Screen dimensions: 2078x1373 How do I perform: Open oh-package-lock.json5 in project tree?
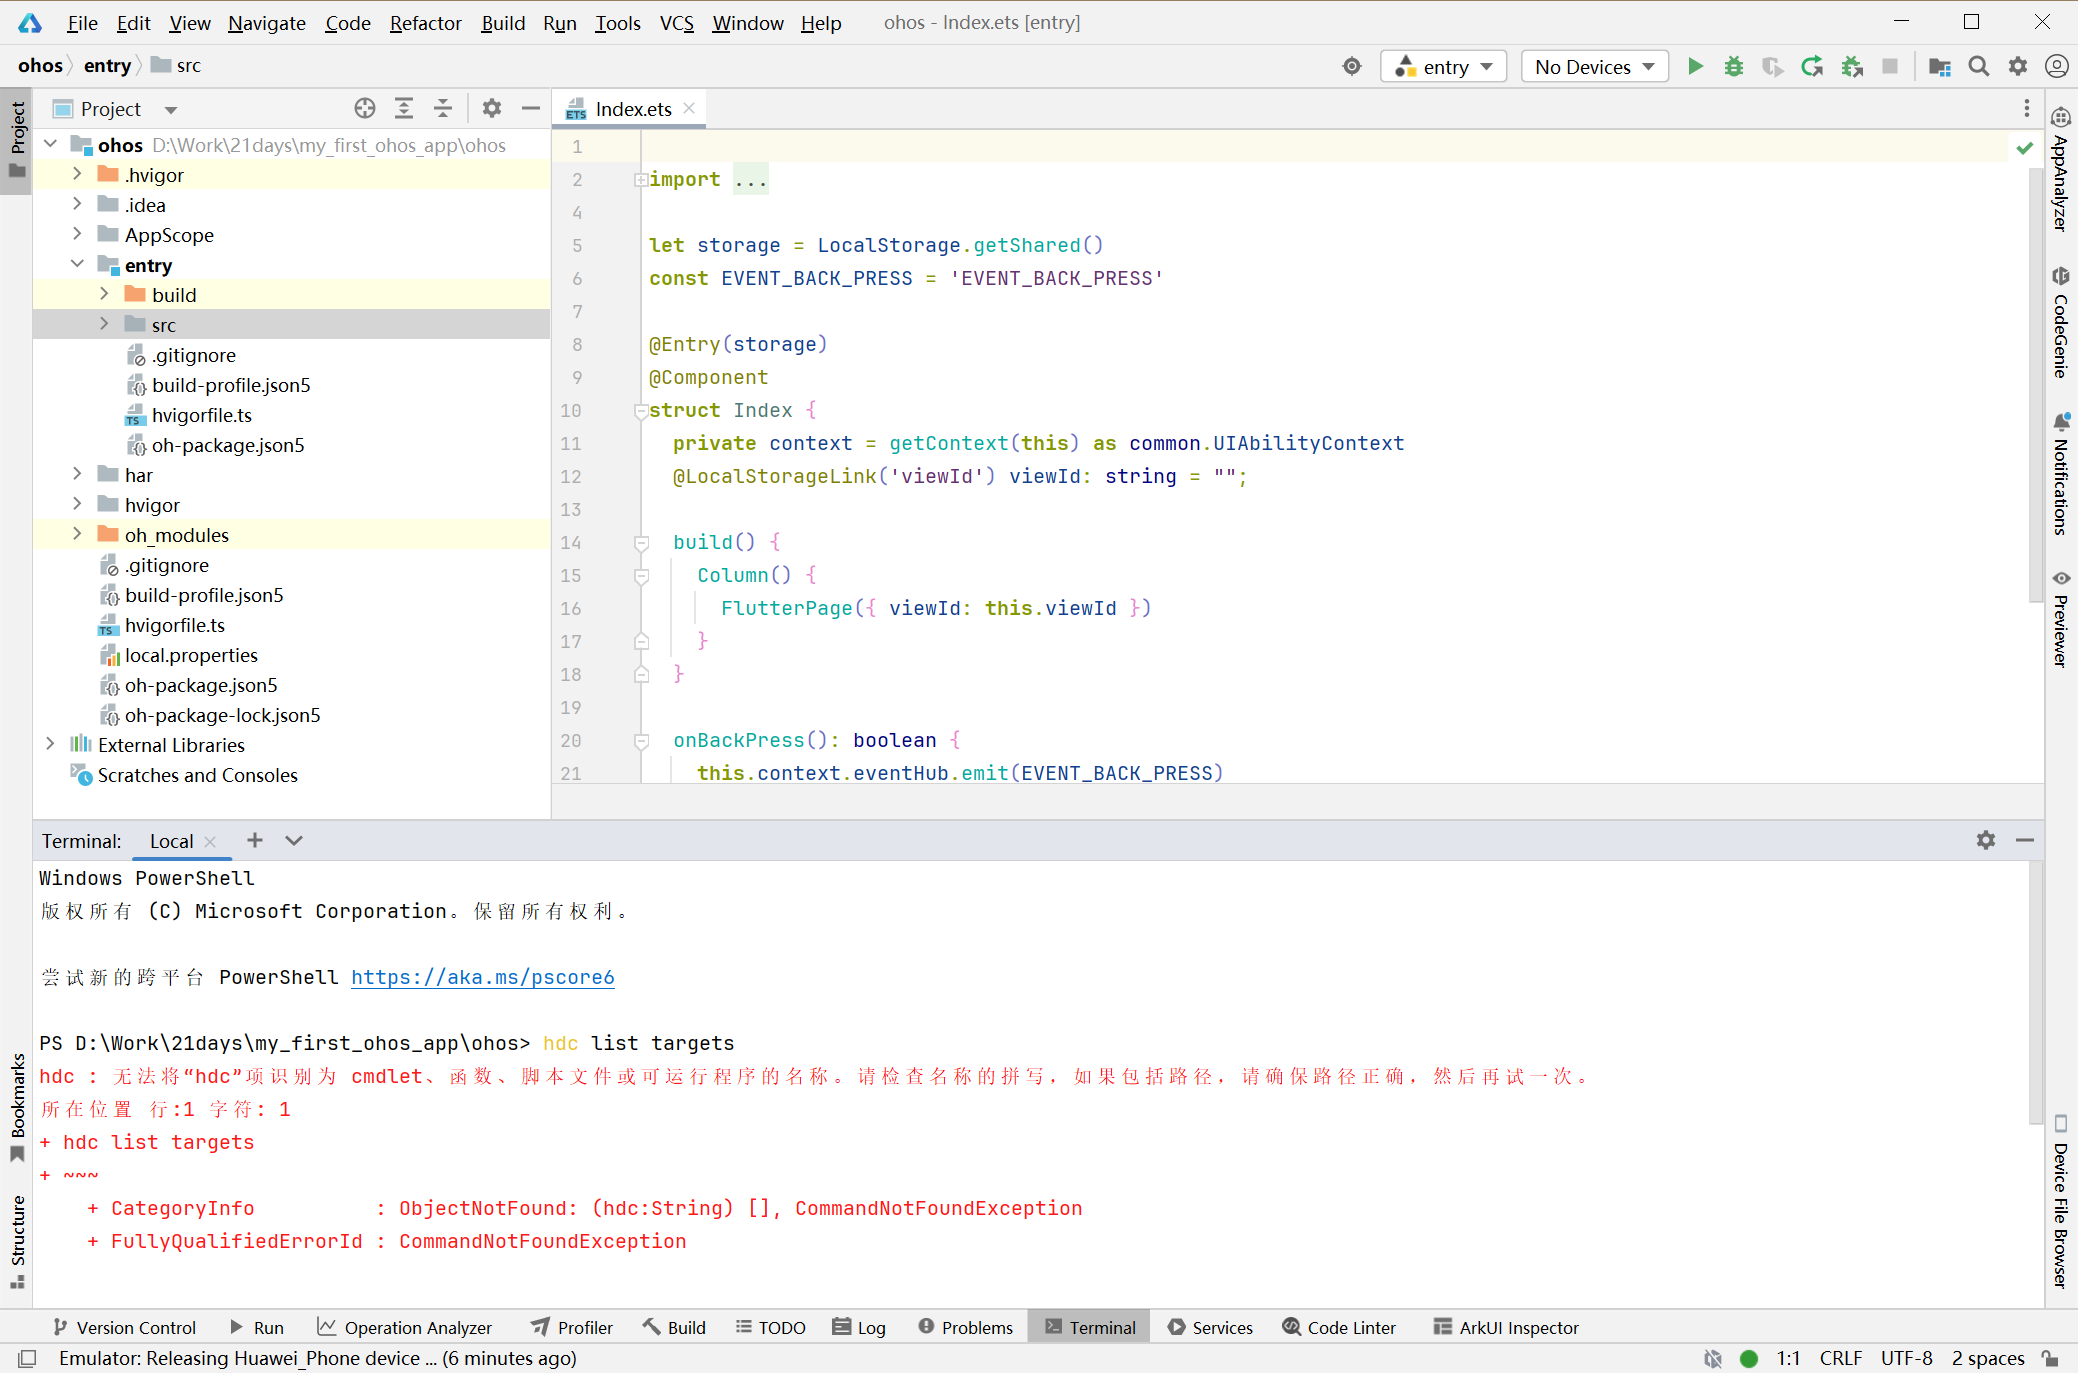[x=222, y=715]
